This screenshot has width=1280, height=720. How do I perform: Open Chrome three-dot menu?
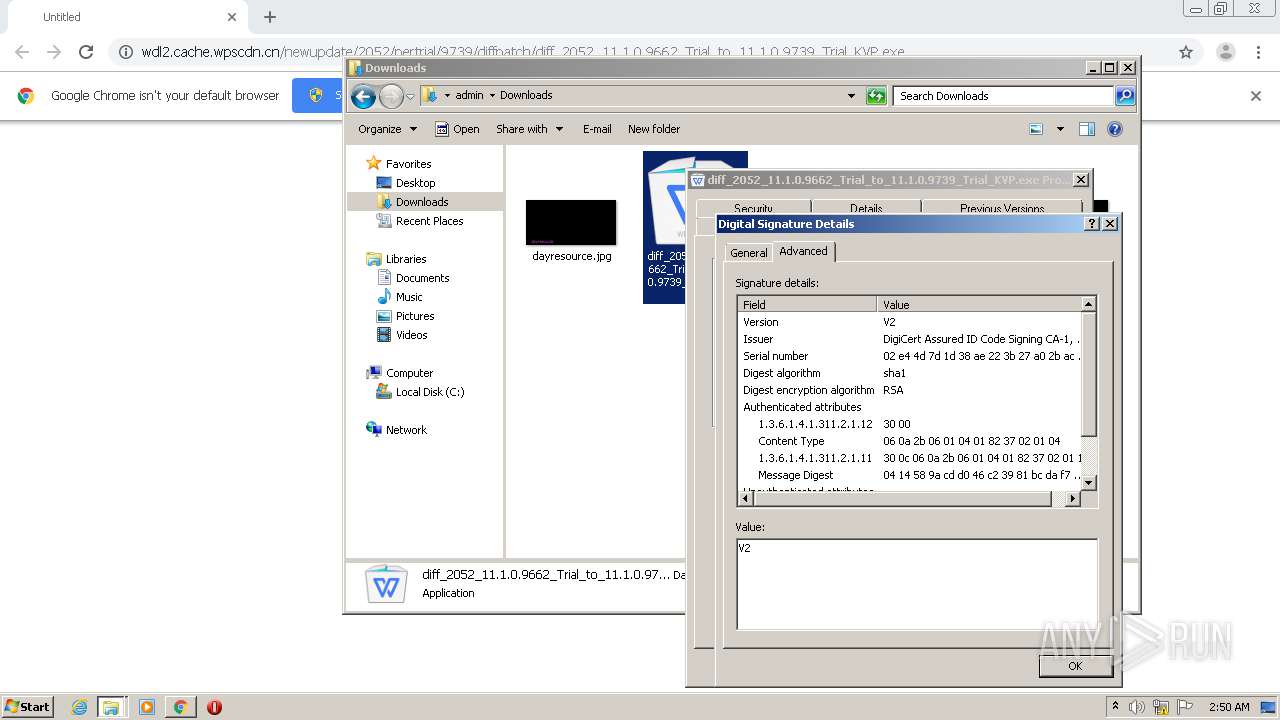coord(1258,52)
